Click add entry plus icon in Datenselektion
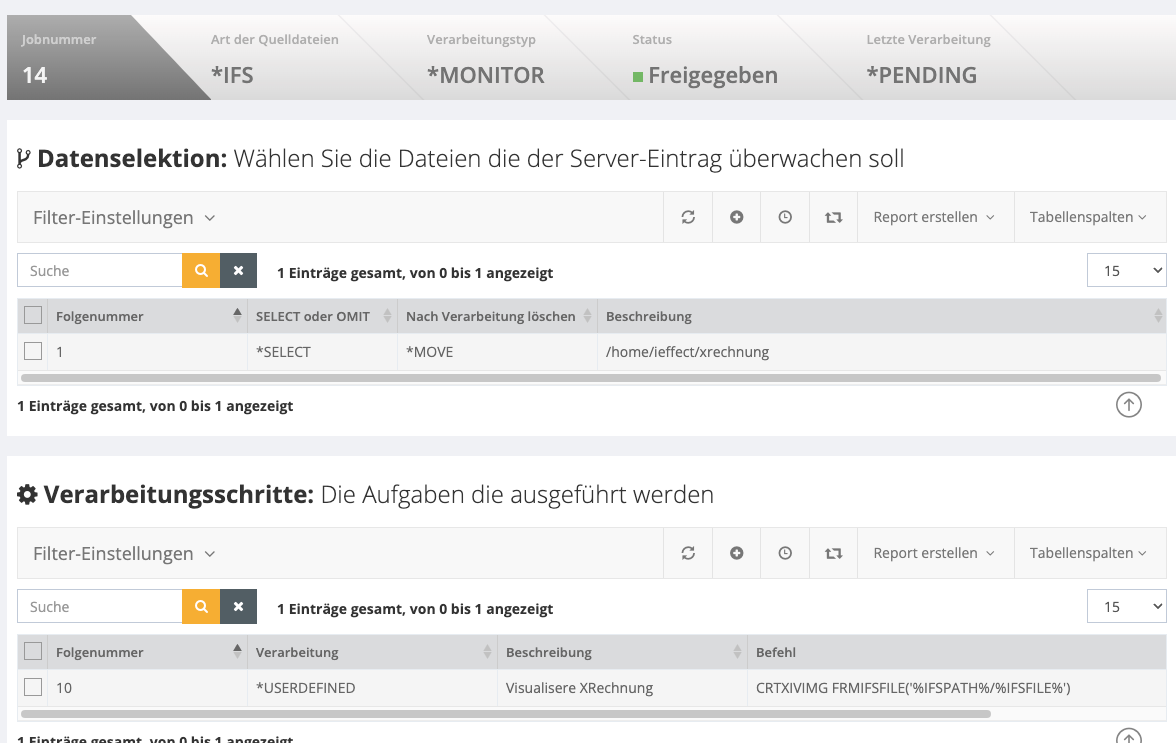Image resolution: width=1176 pixels, height=743 pixels. 737,217
